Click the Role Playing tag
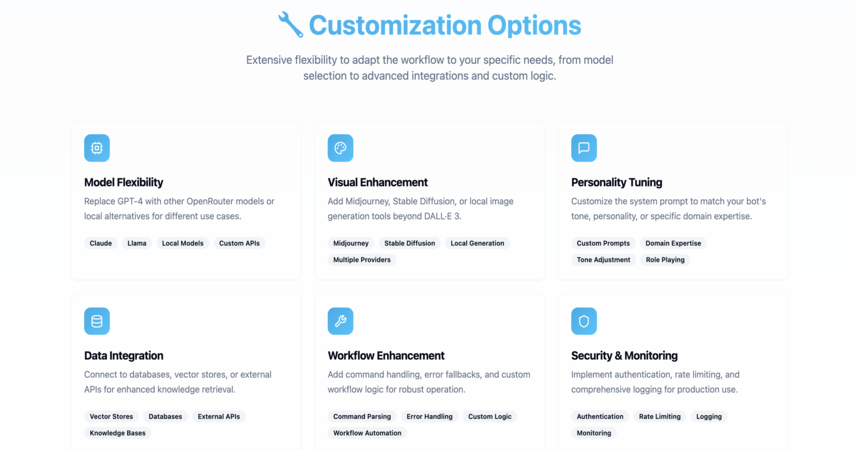Screen dimensions: 856x450 tap(665, 259)
